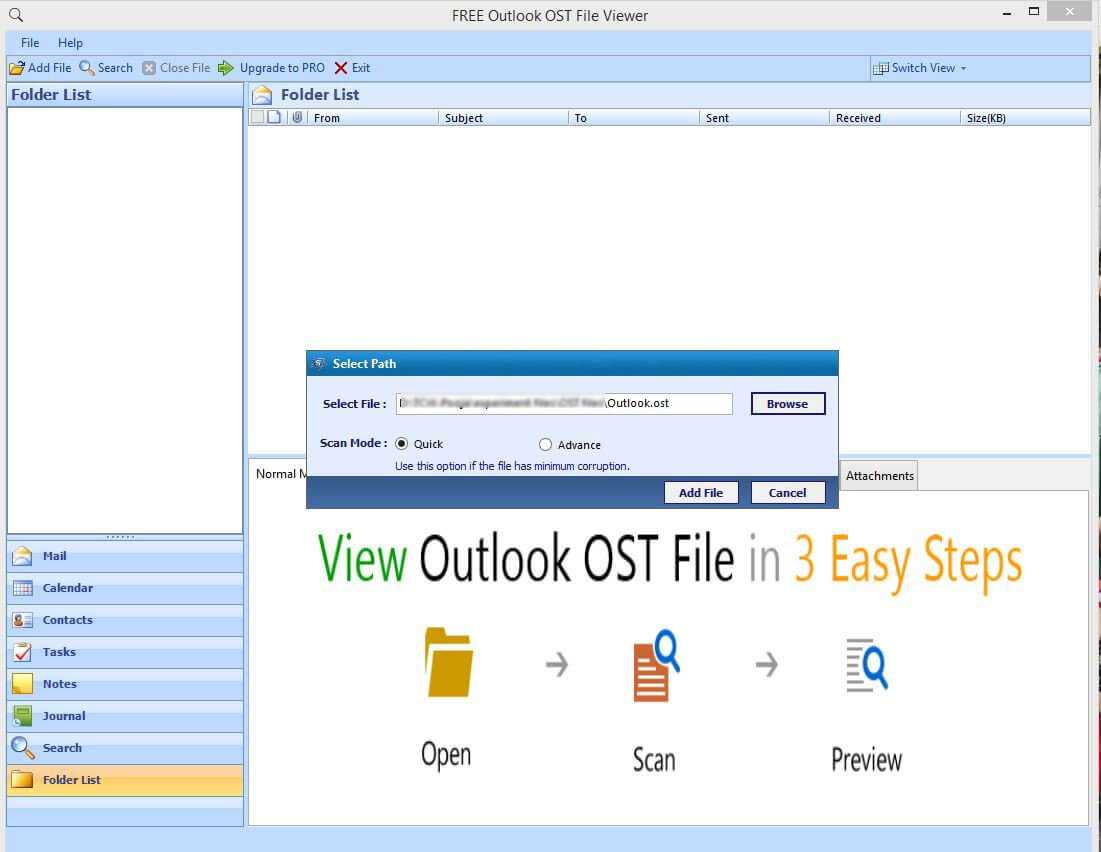Switch to the Normal Mail tab
The height and width of the screenshot is (852, 1101).
tap(281, 474)
